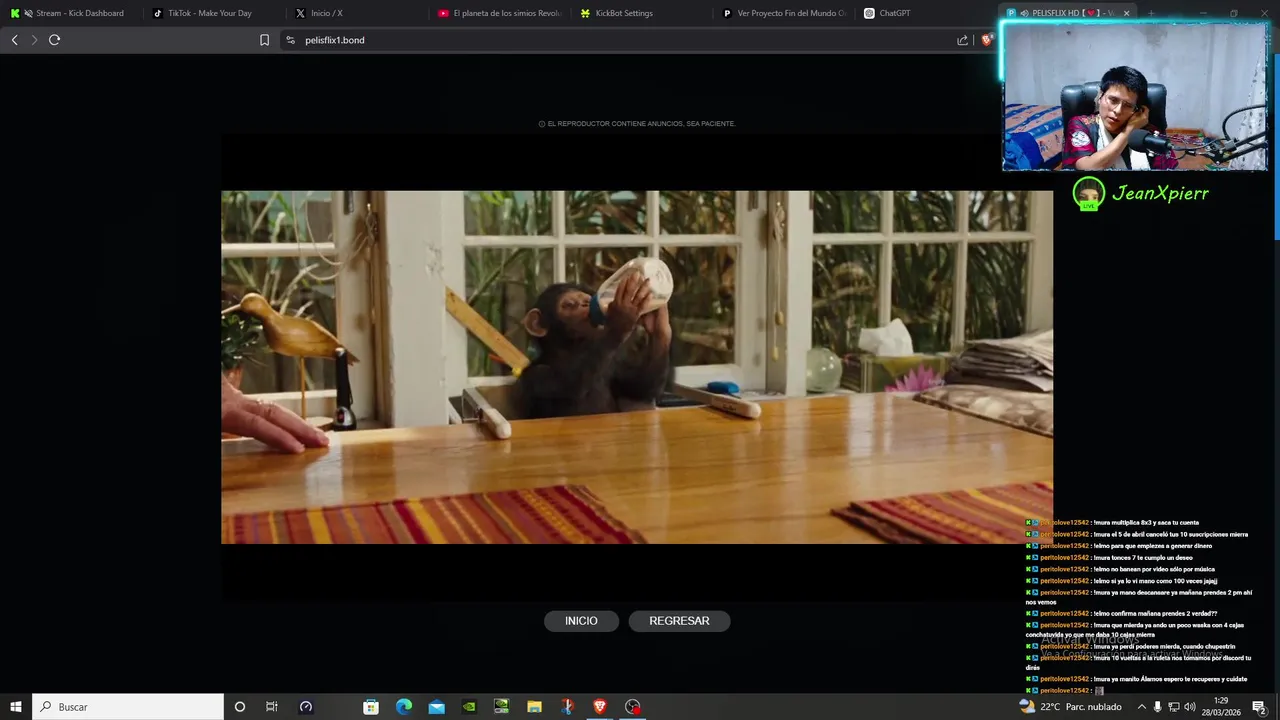1280x720 pixels.
Task: Open File Explorer from the taskbar
Action: pyautogui.click(x=534, y=707)
